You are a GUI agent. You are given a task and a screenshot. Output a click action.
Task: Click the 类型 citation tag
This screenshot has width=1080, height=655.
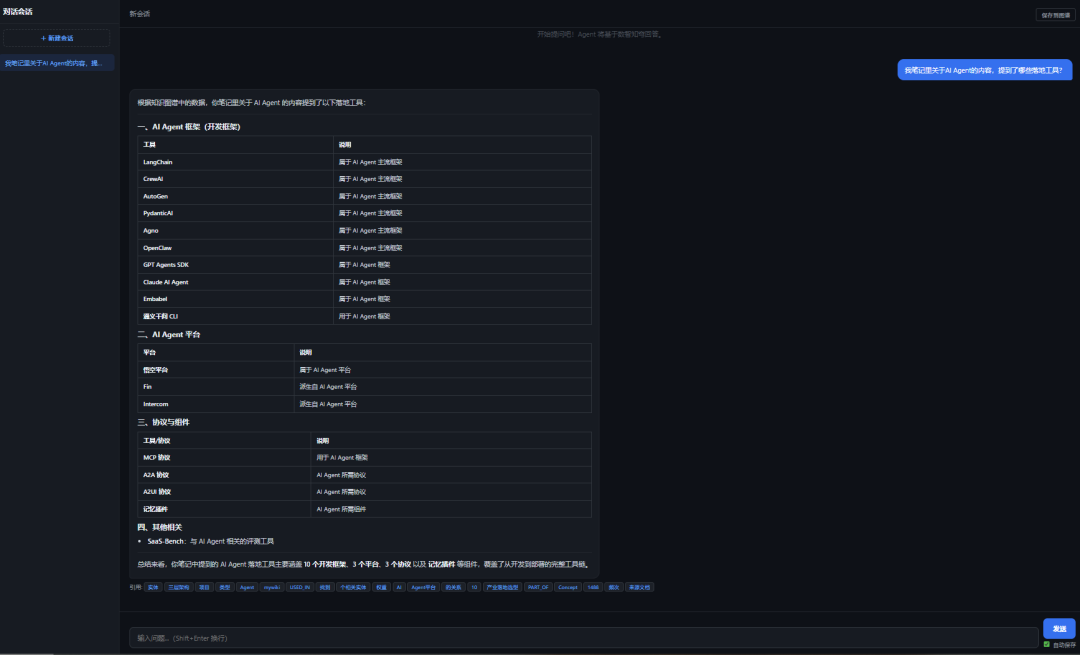tap(225, 588)
